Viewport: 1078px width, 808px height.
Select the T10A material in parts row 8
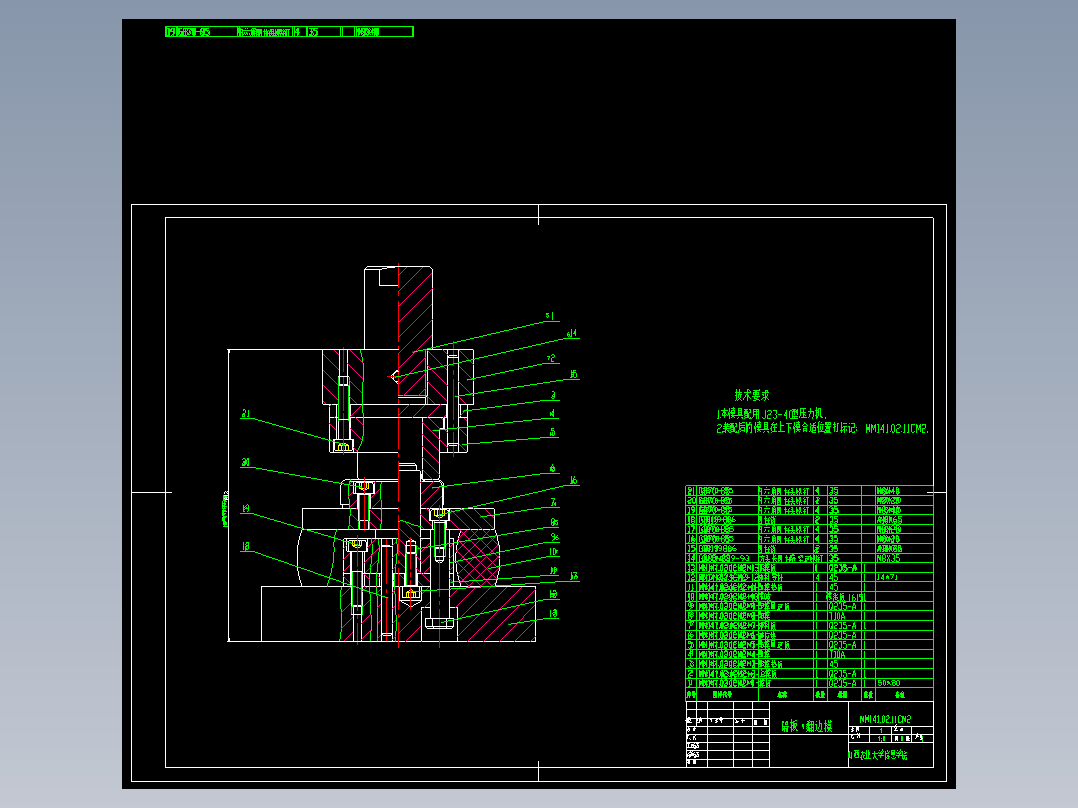click(837, 616)
